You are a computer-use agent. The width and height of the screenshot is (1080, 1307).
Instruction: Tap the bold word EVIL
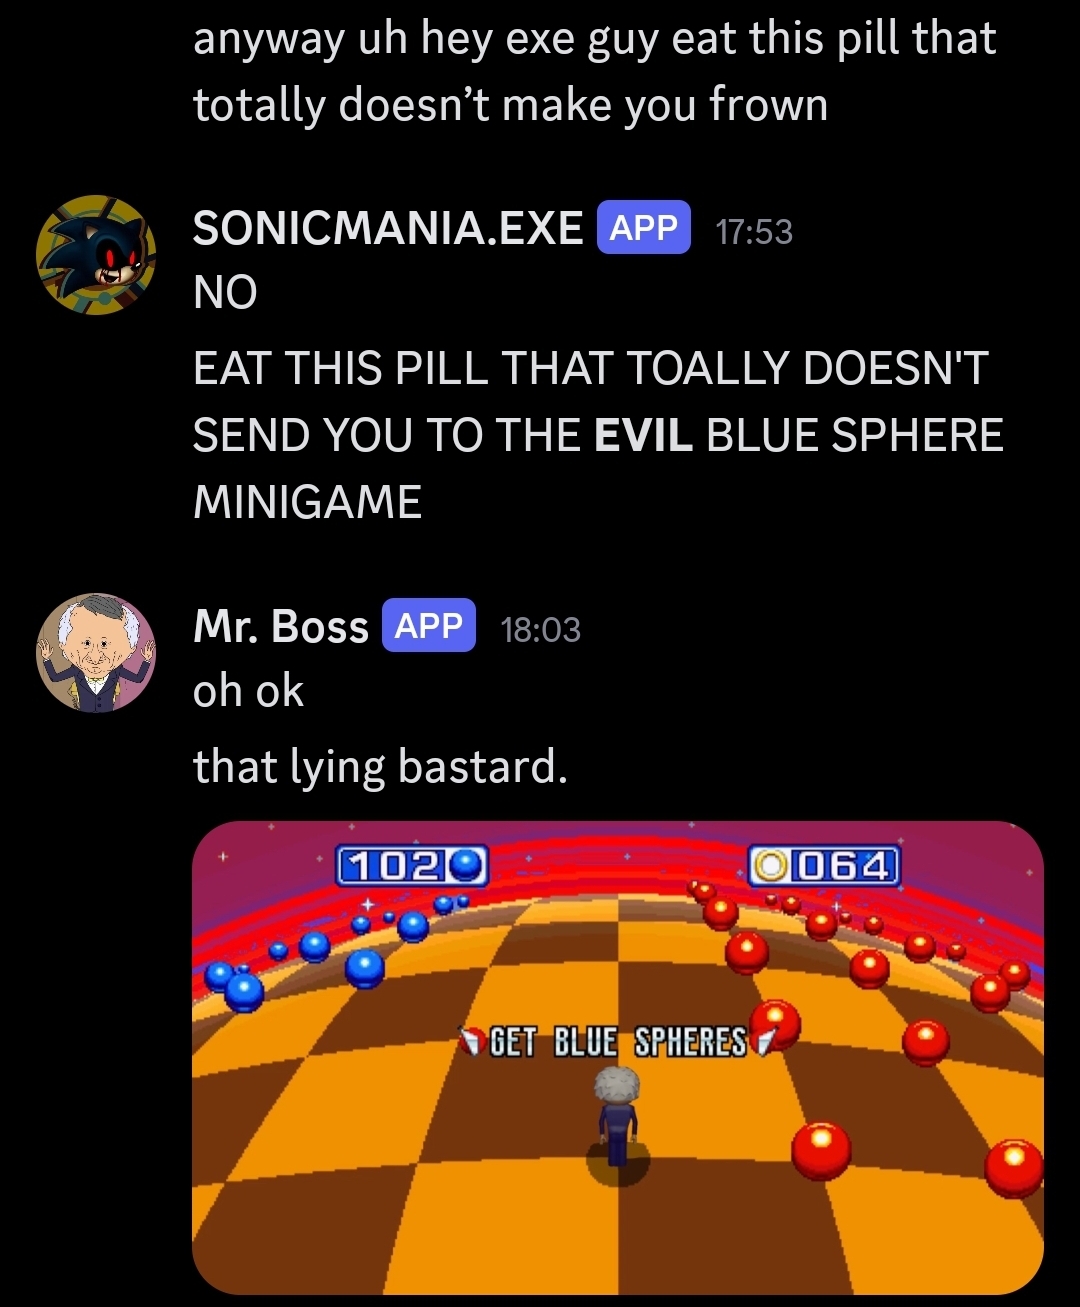click(x=643, y=436)
